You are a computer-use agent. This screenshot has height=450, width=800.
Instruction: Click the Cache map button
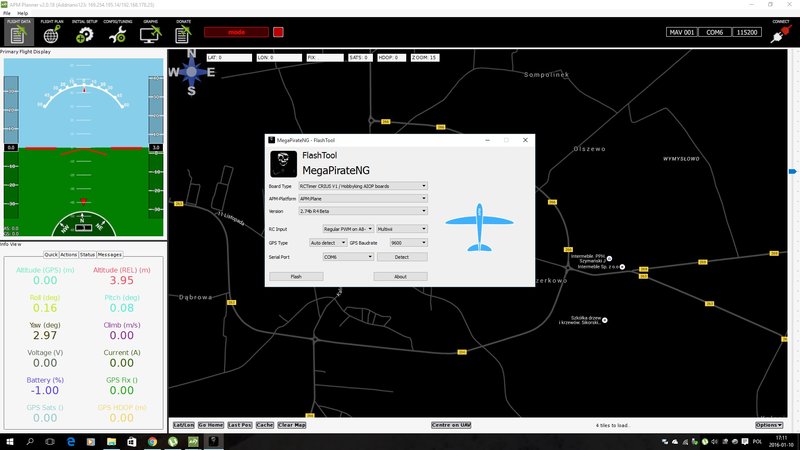265,425
